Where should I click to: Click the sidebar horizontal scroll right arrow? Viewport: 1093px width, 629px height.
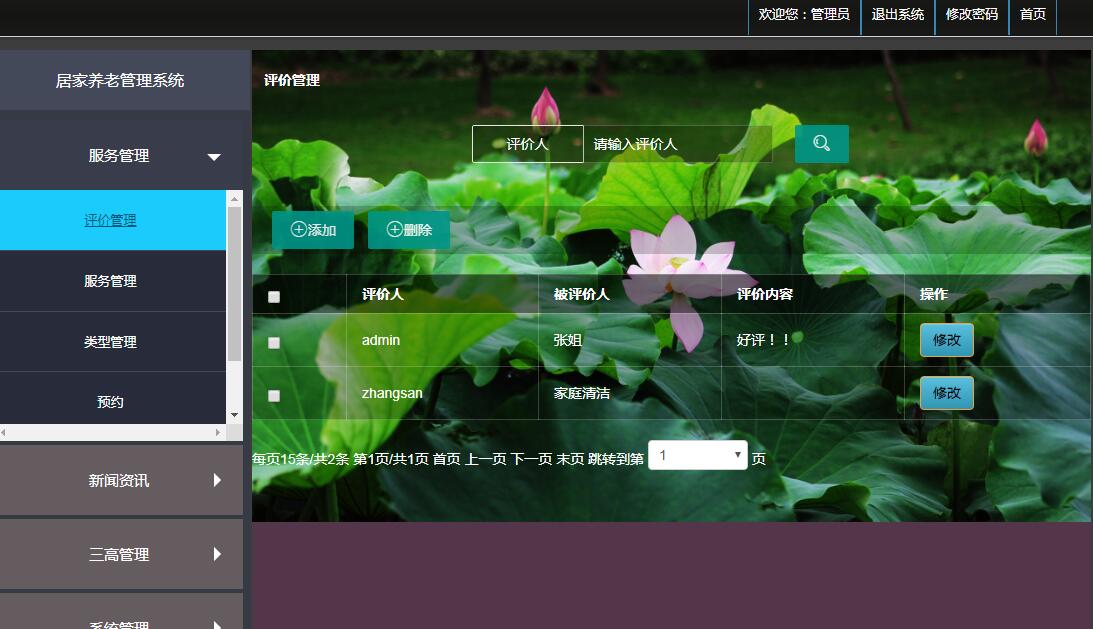(218, 432)
